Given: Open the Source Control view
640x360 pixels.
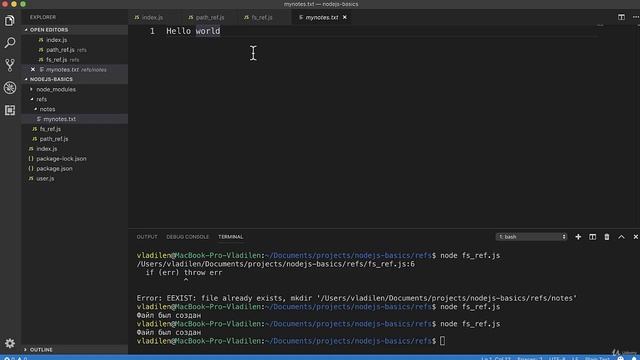Looking at the screenshot, I should pos(10,65).
